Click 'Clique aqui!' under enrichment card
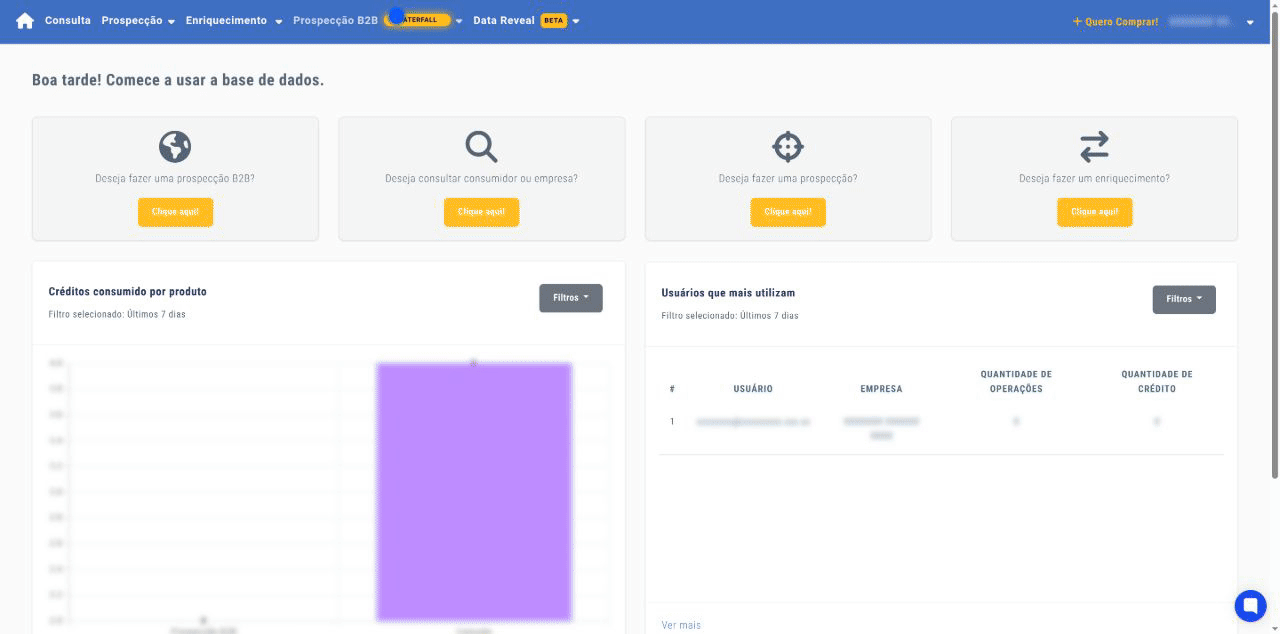This screenshot has width=1280, height=634. [1094, 212]
